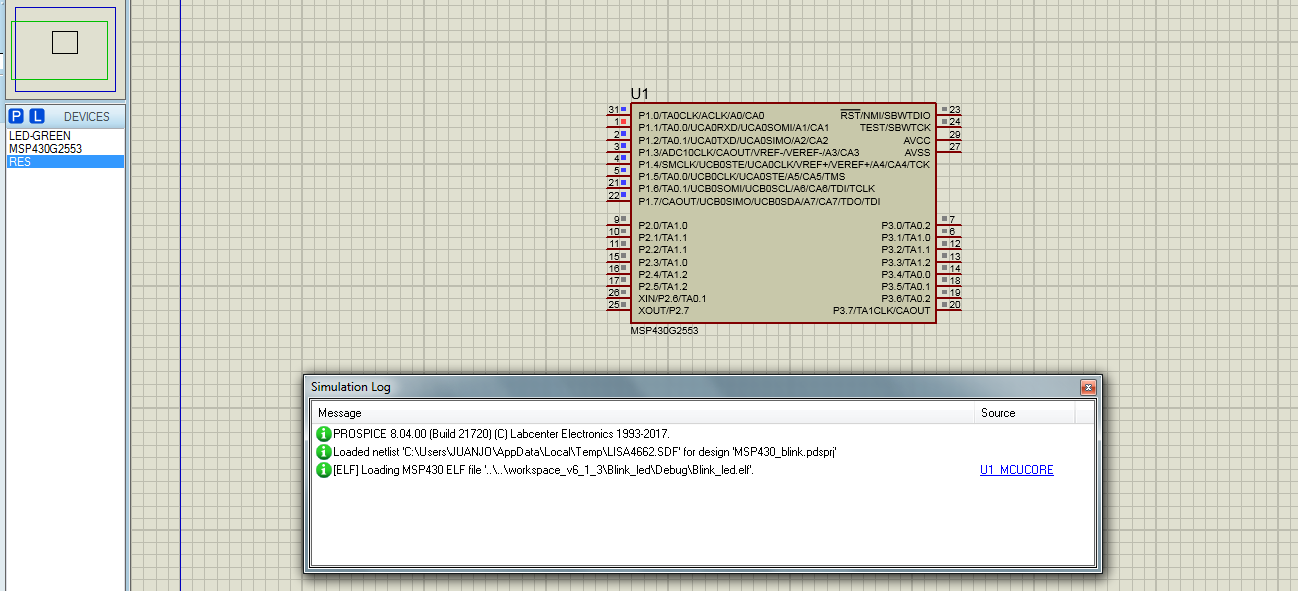The height and width of the screenshot is (591, 1298).
Task: Click the MSP430G2553 label under the chip
Action: (664, 330)
